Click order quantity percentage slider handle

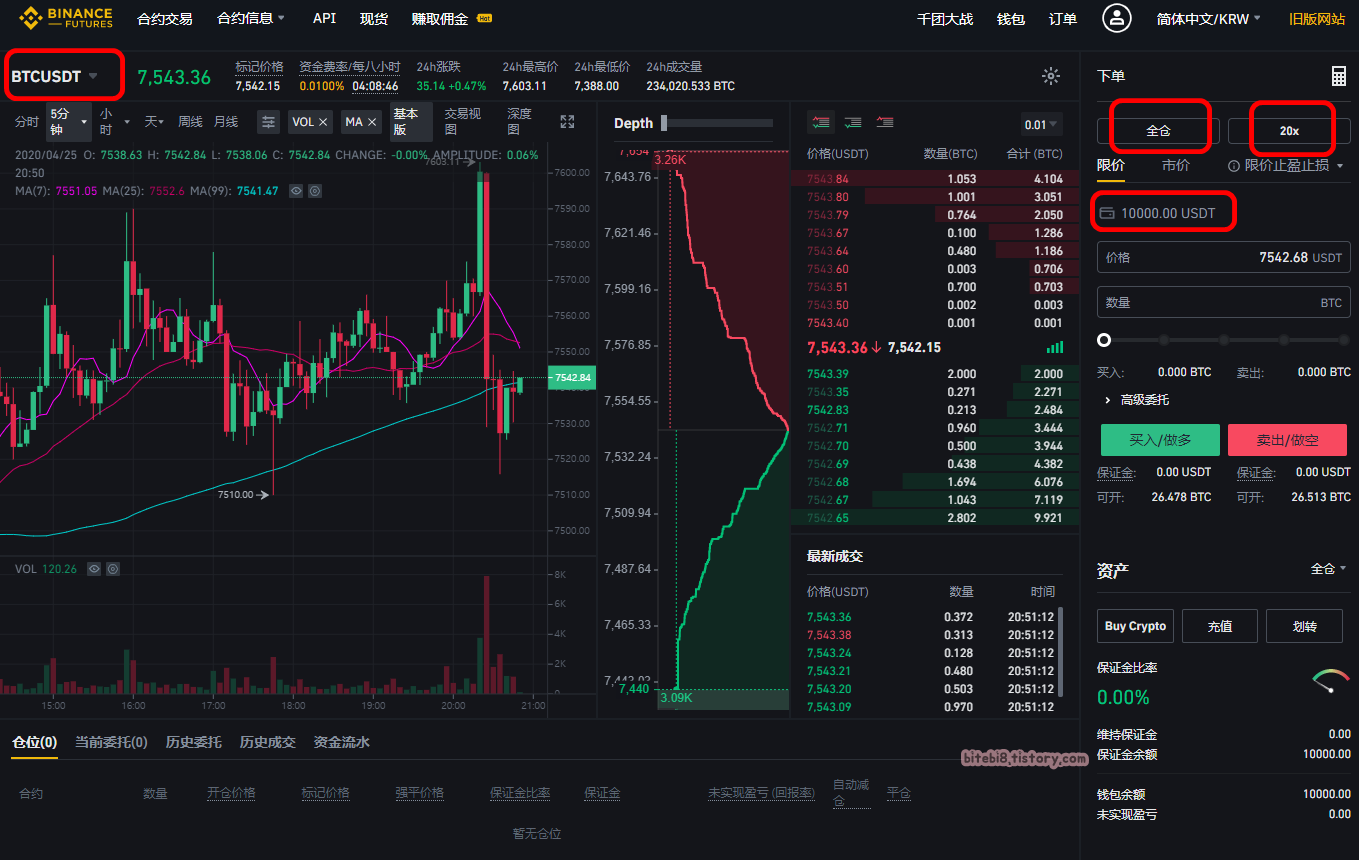[1104, 340]
